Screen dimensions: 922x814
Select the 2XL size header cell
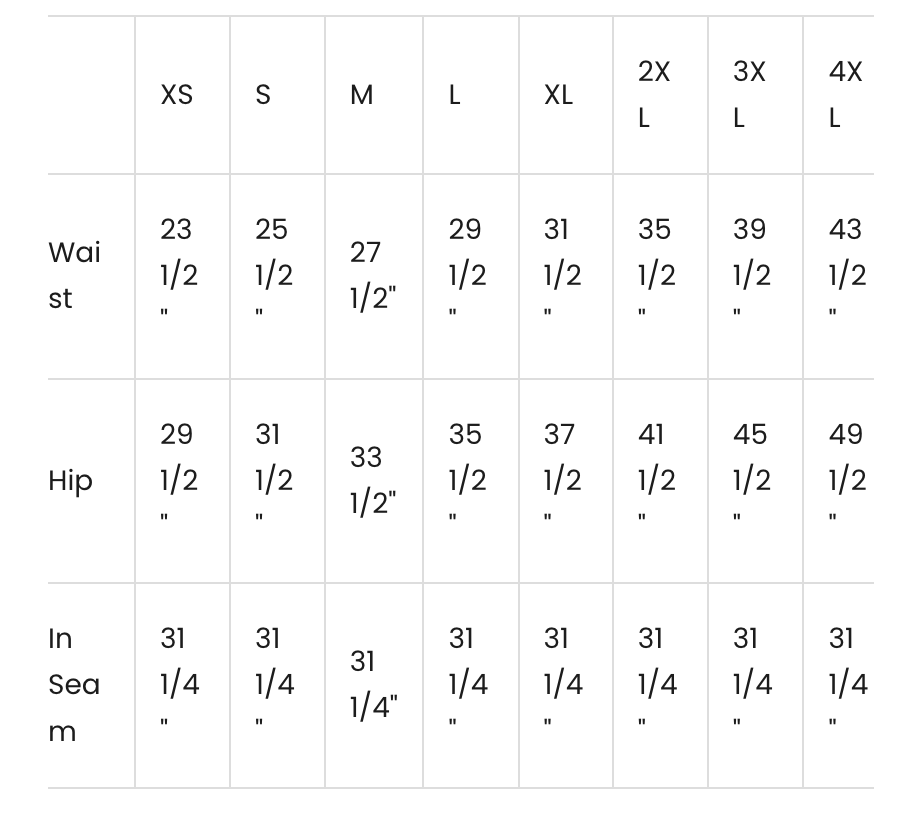point(654,95)
